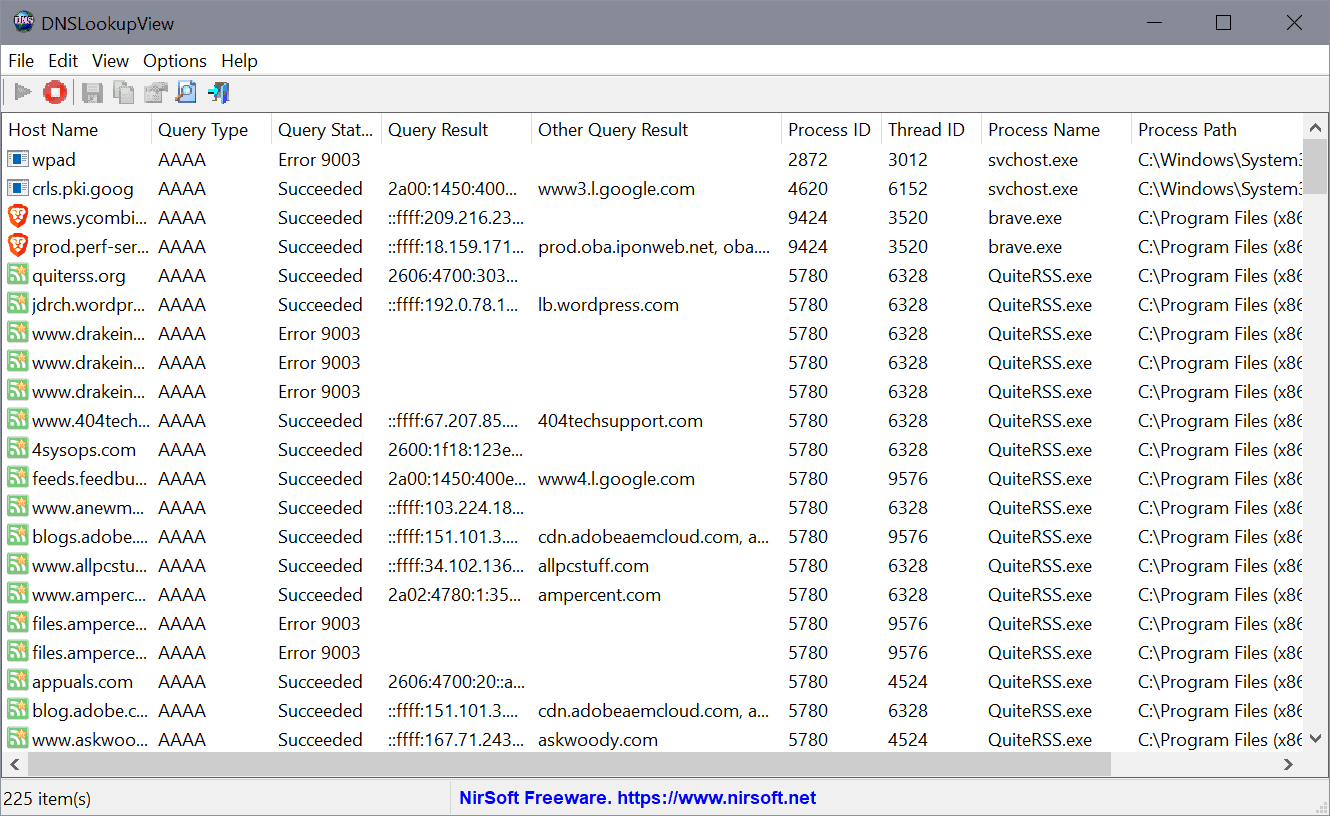
Task: Click the Exit door toolbar icon
Action: click(218, 93)
